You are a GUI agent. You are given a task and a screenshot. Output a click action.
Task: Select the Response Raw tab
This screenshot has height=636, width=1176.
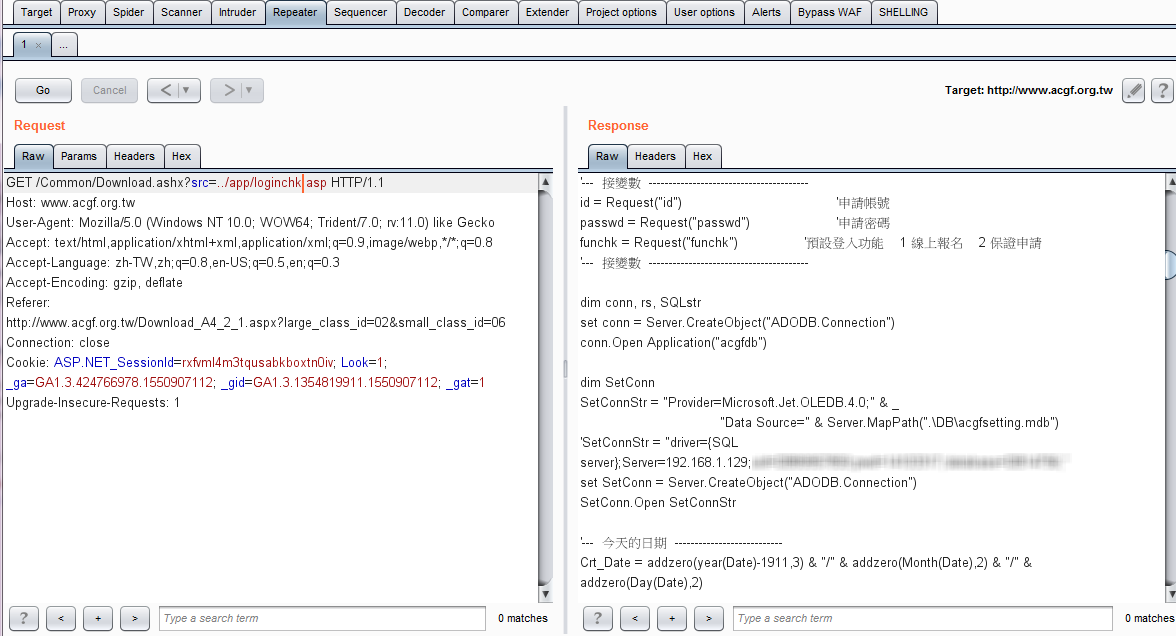tap(608, 156)
